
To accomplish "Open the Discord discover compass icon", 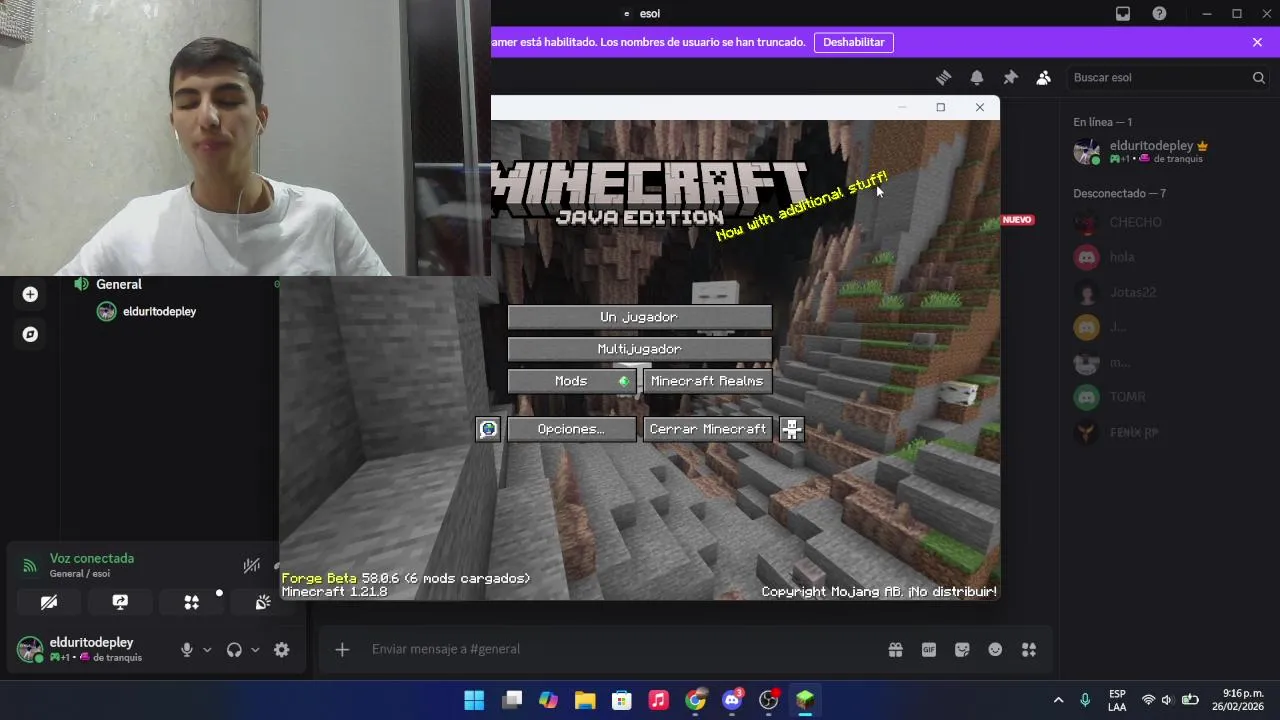I will (x=30, y=334).
